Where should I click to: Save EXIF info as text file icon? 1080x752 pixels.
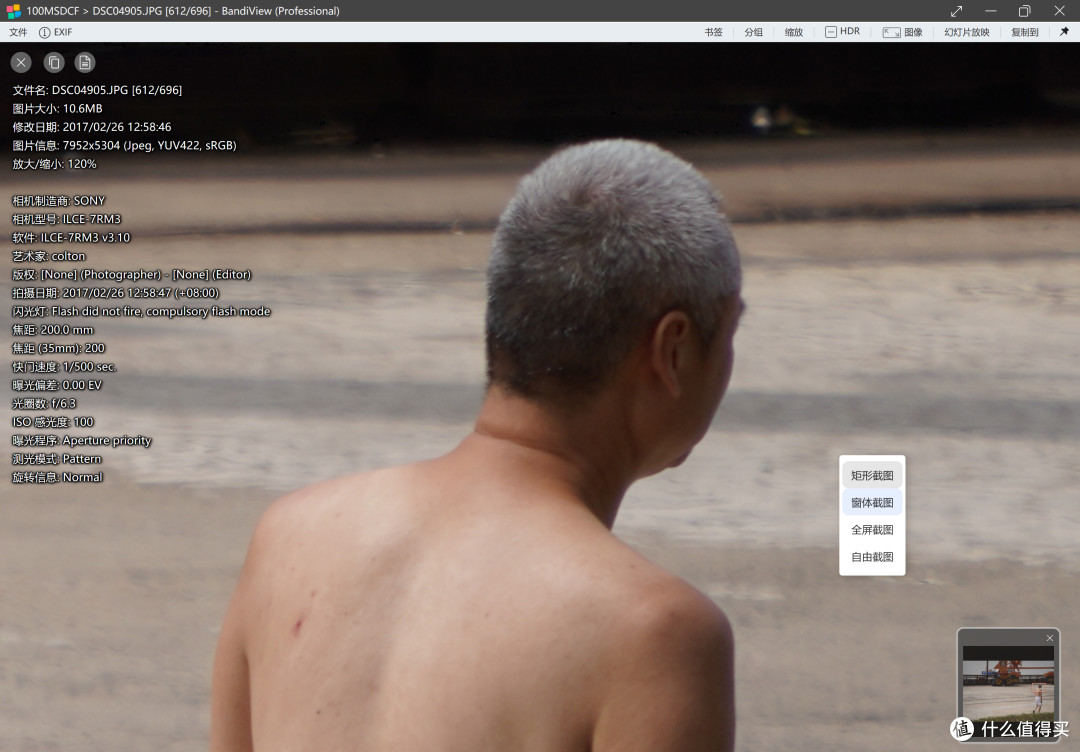point(85,63)
